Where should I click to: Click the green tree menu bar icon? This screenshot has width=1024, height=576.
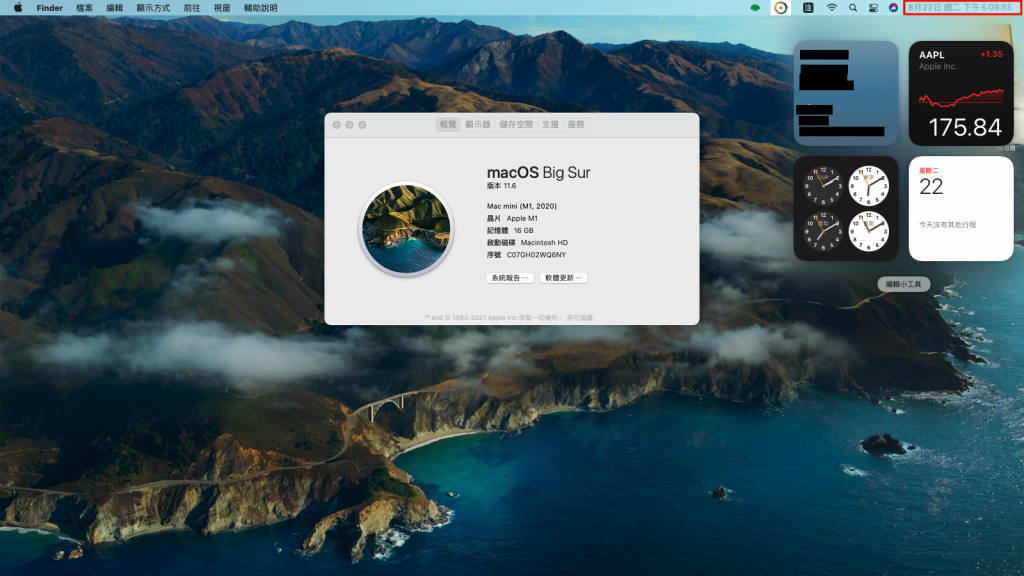755,8
